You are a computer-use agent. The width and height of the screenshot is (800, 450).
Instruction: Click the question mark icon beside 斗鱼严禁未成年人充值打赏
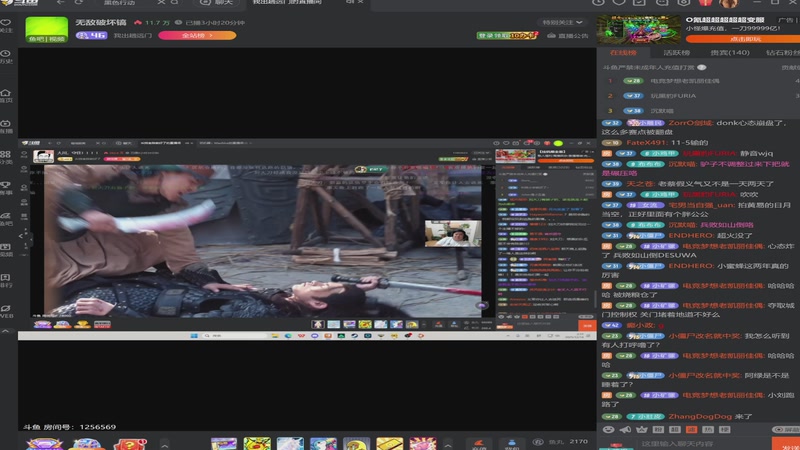(702, 67)
